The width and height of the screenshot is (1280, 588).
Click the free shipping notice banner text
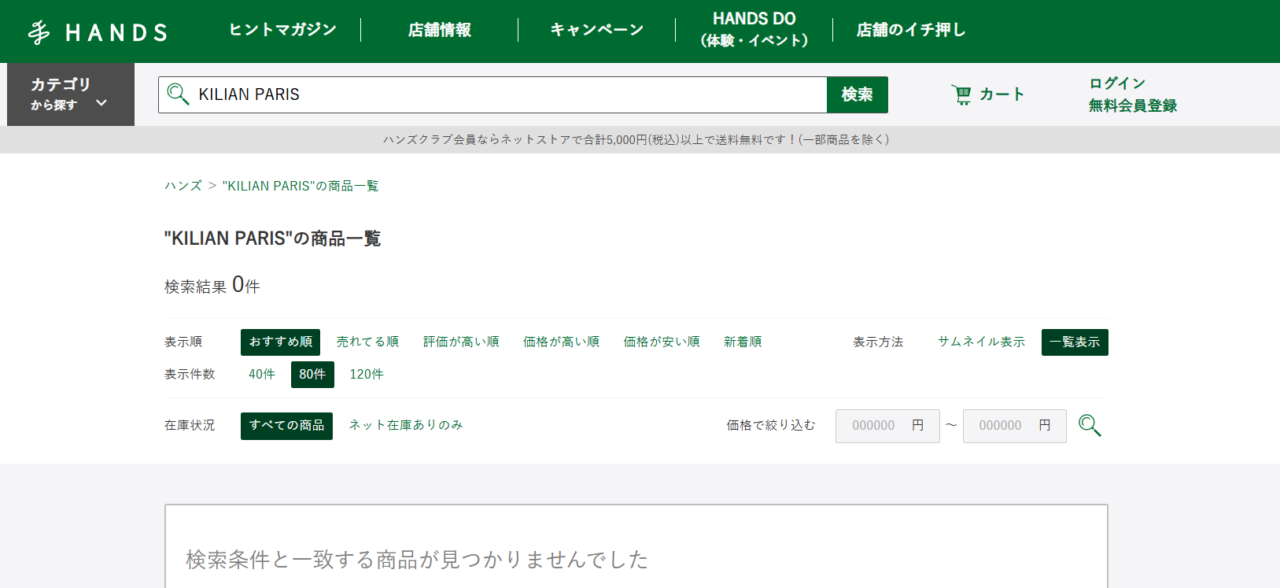tap(636, 140)
